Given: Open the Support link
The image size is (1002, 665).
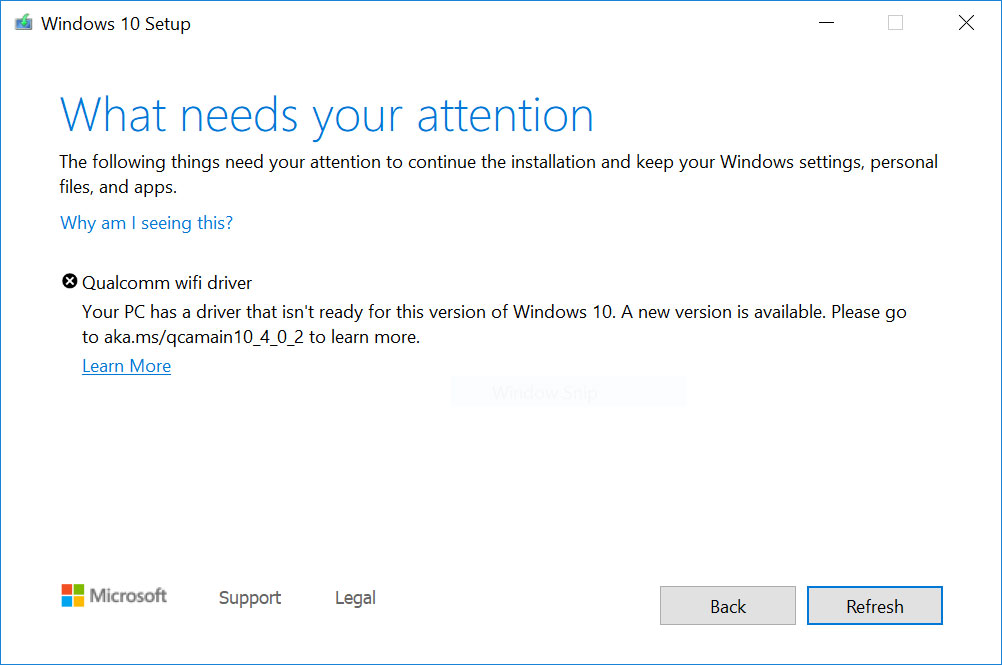Looking at the screenshot, I should pyautogui.click(x=250, y=598).
